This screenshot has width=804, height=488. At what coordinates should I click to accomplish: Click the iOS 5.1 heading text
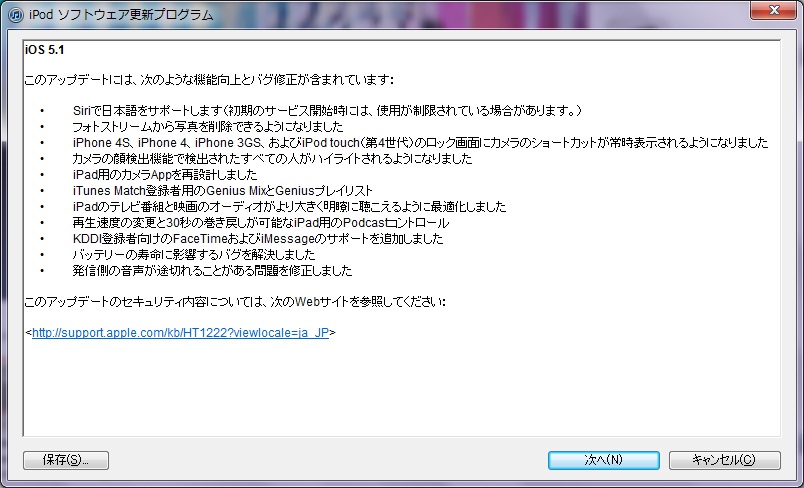pyautogui.click(x=45, y=50)
